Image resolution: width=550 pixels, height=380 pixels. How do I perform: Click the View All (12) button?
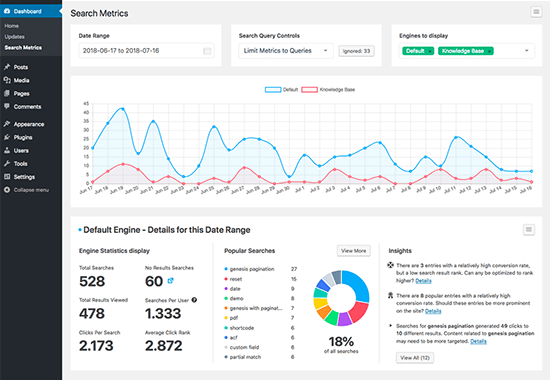(415, 358)
